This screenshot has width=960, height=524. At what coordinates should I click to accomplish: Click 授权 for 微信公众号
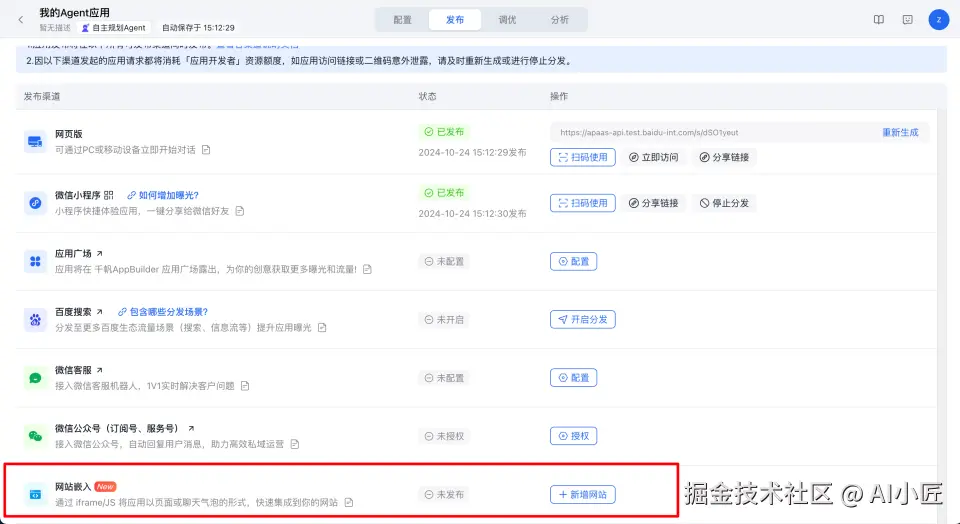tap(574, 436)
